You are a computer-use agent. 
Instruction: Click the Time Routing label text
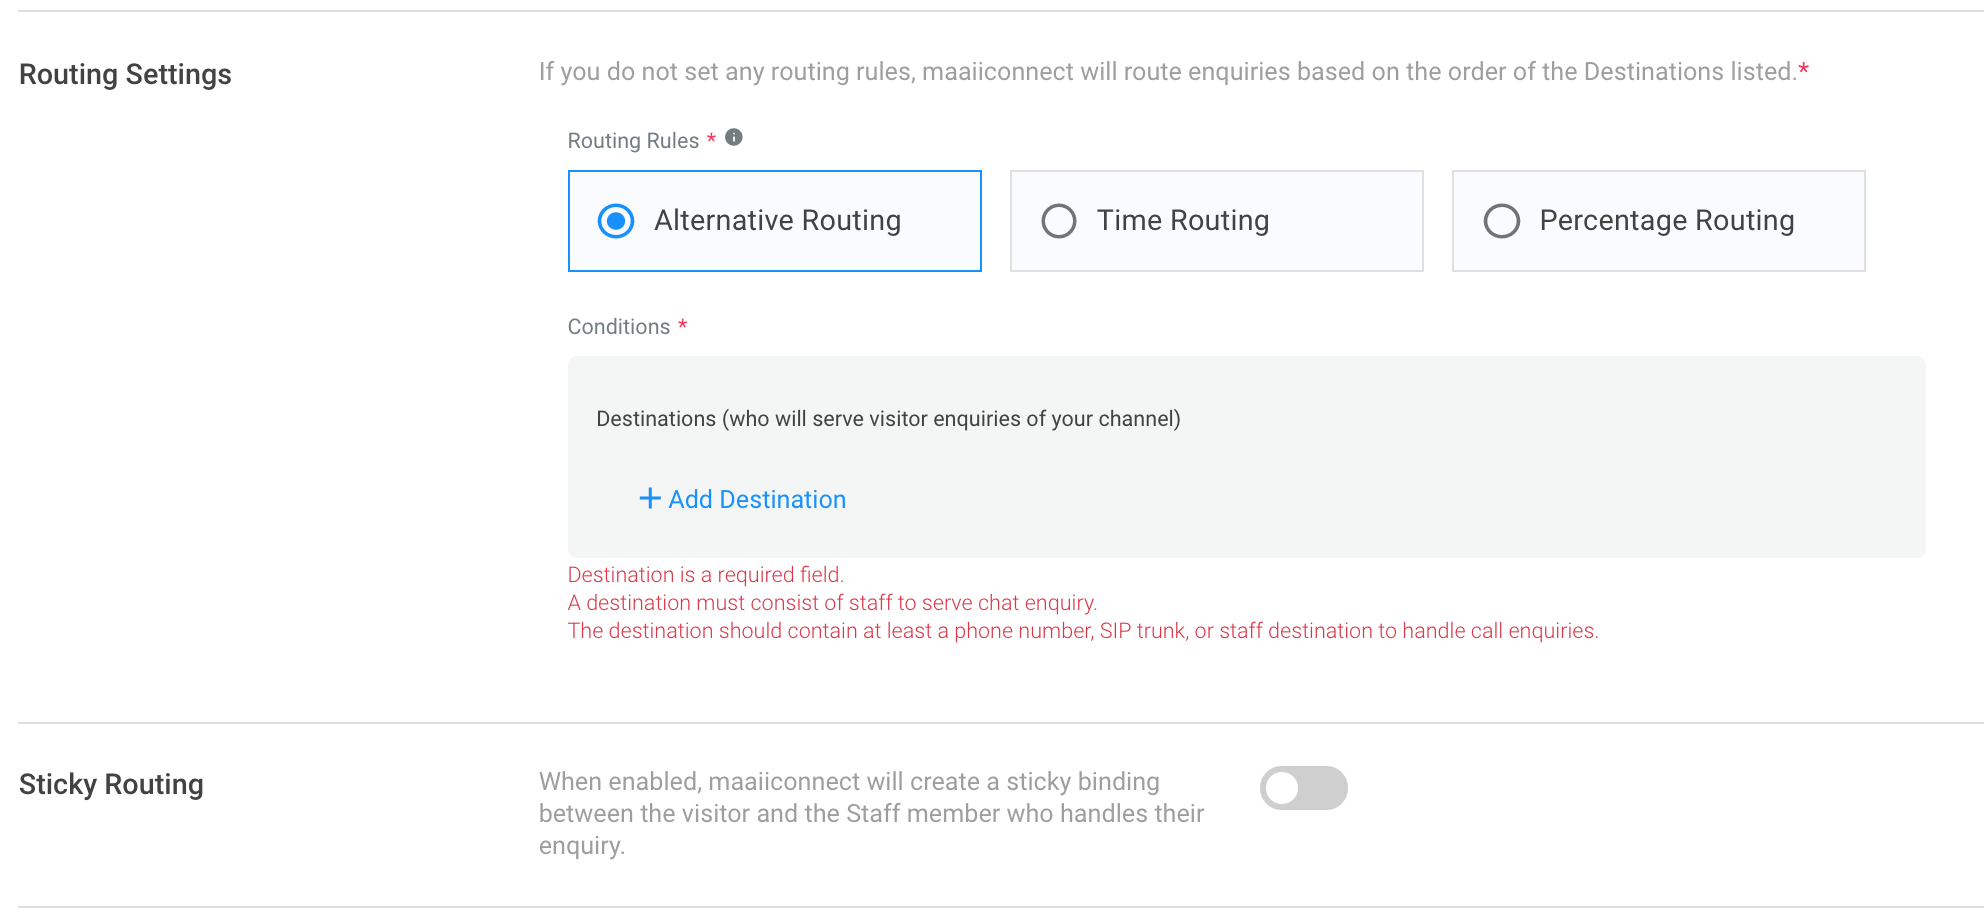(x=1183, y=220)
